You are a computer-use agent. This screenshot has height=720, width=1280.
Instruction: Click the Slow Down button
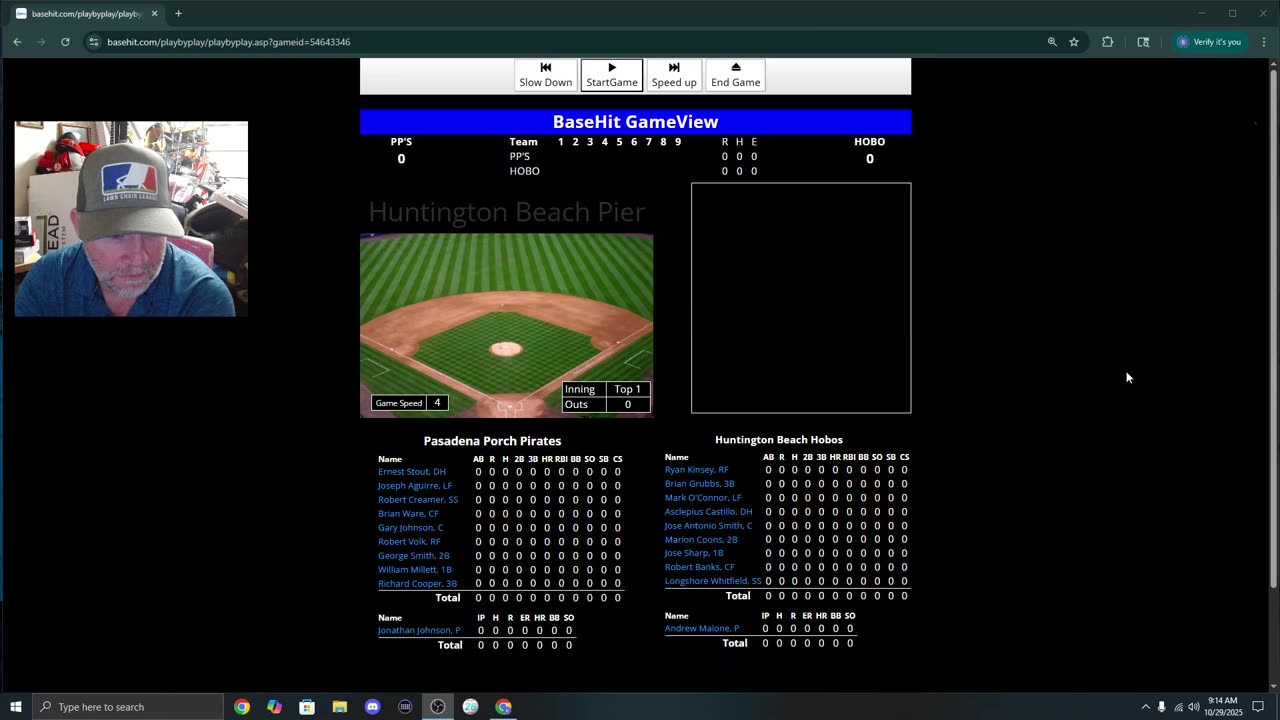(x=545, y=75)
